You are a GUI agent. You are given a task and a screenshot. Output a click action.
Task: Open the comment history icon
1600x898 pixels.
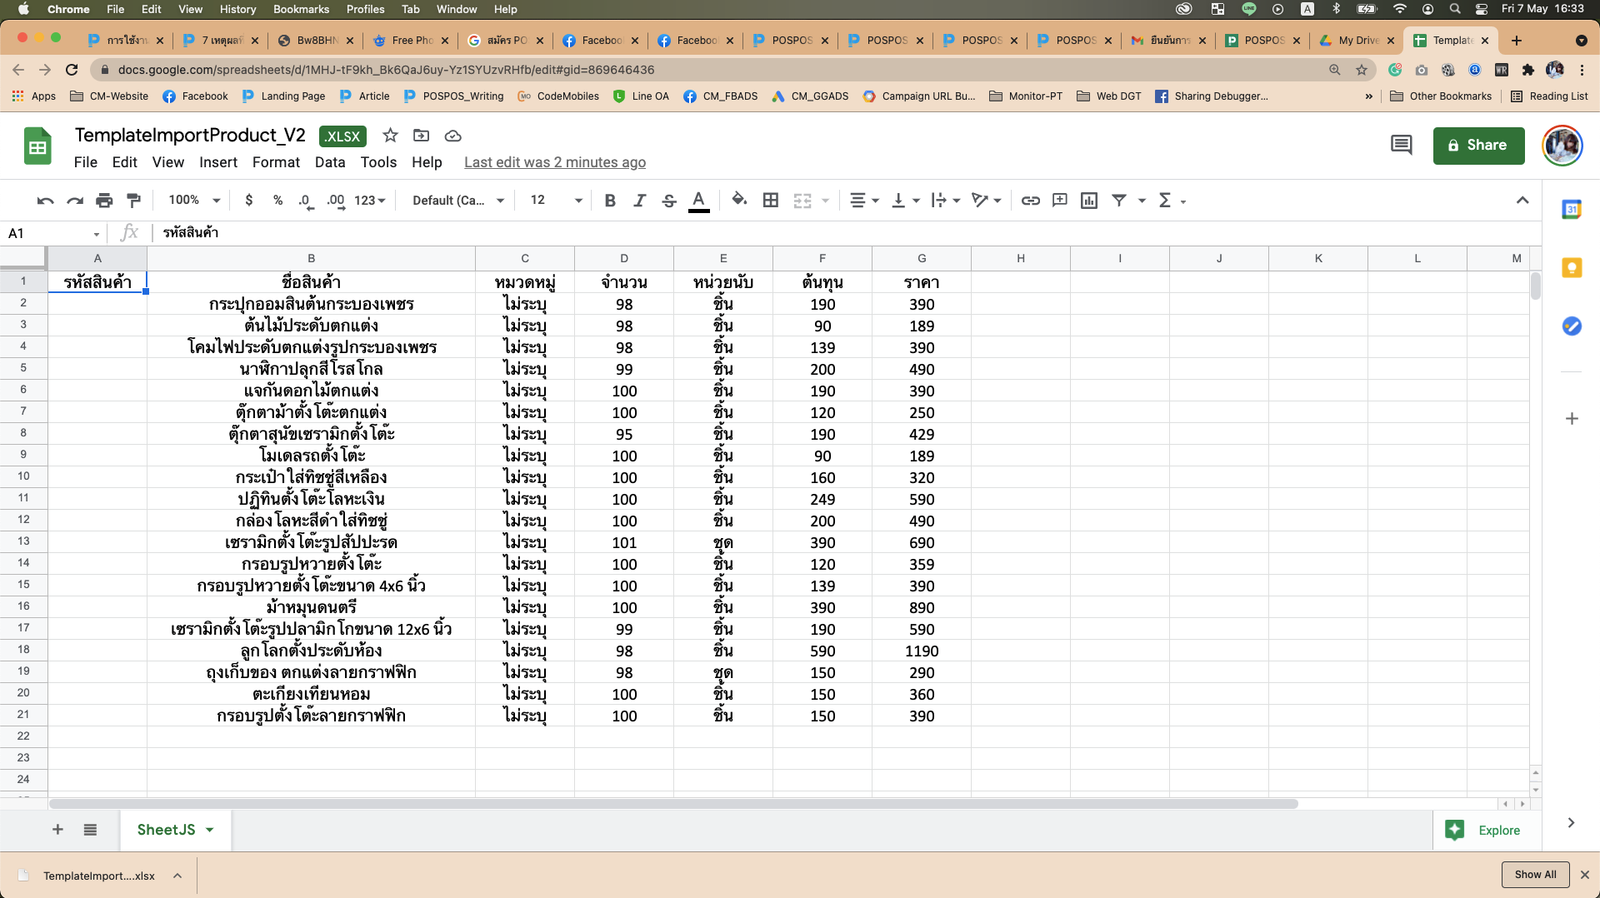(1401, 145)
